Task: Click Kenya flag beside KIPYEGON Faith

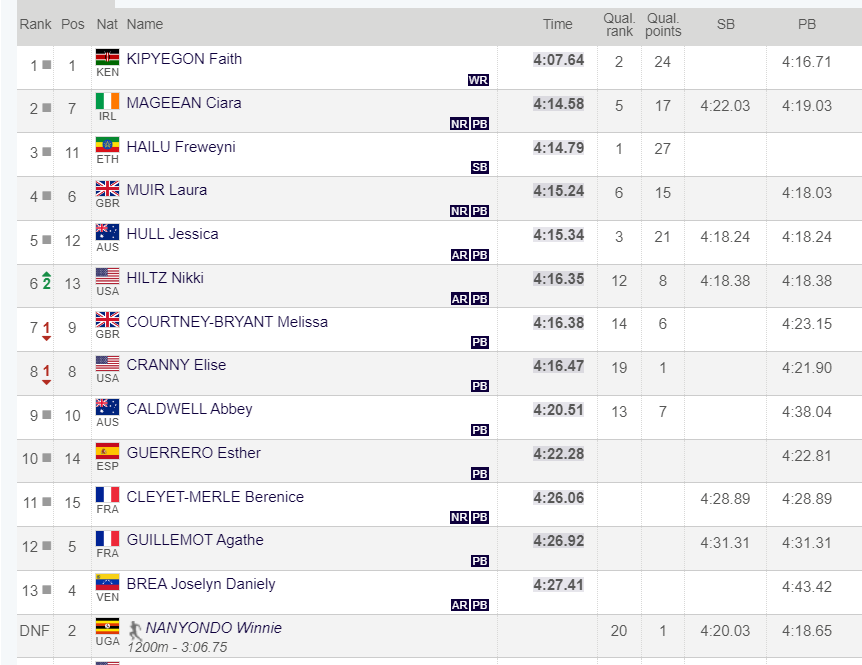Action: [x=107, y=57]
